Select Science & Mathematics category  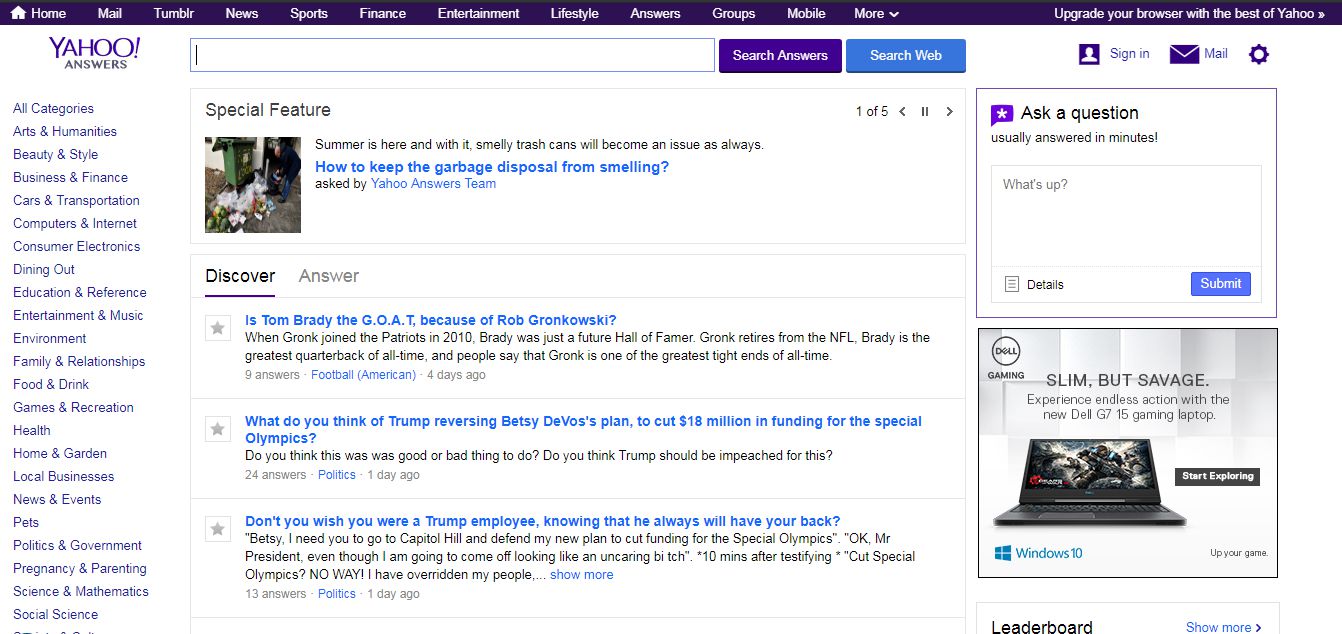(81, 591)
